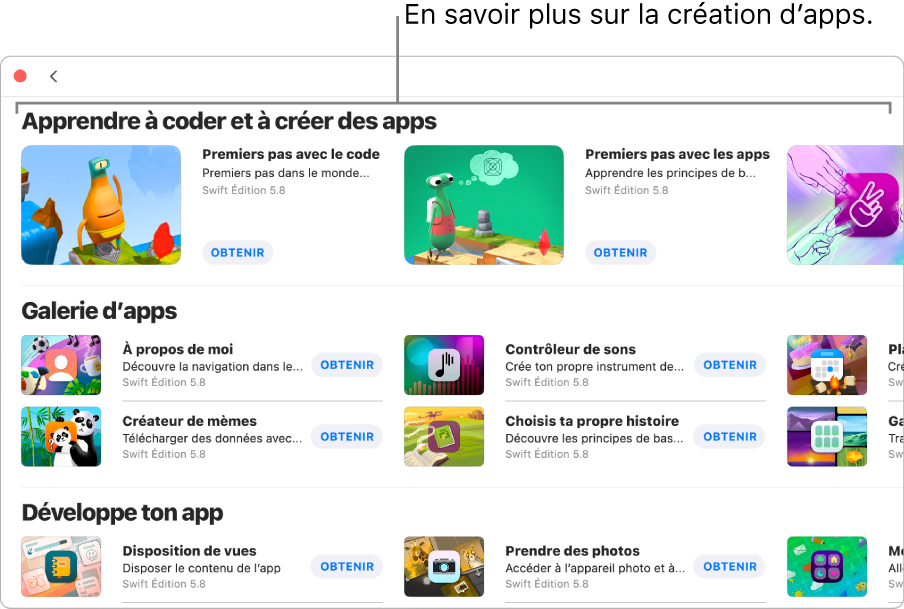
Task: Open the Choisis ta propre histoire icon
Action: click(444, 437)
